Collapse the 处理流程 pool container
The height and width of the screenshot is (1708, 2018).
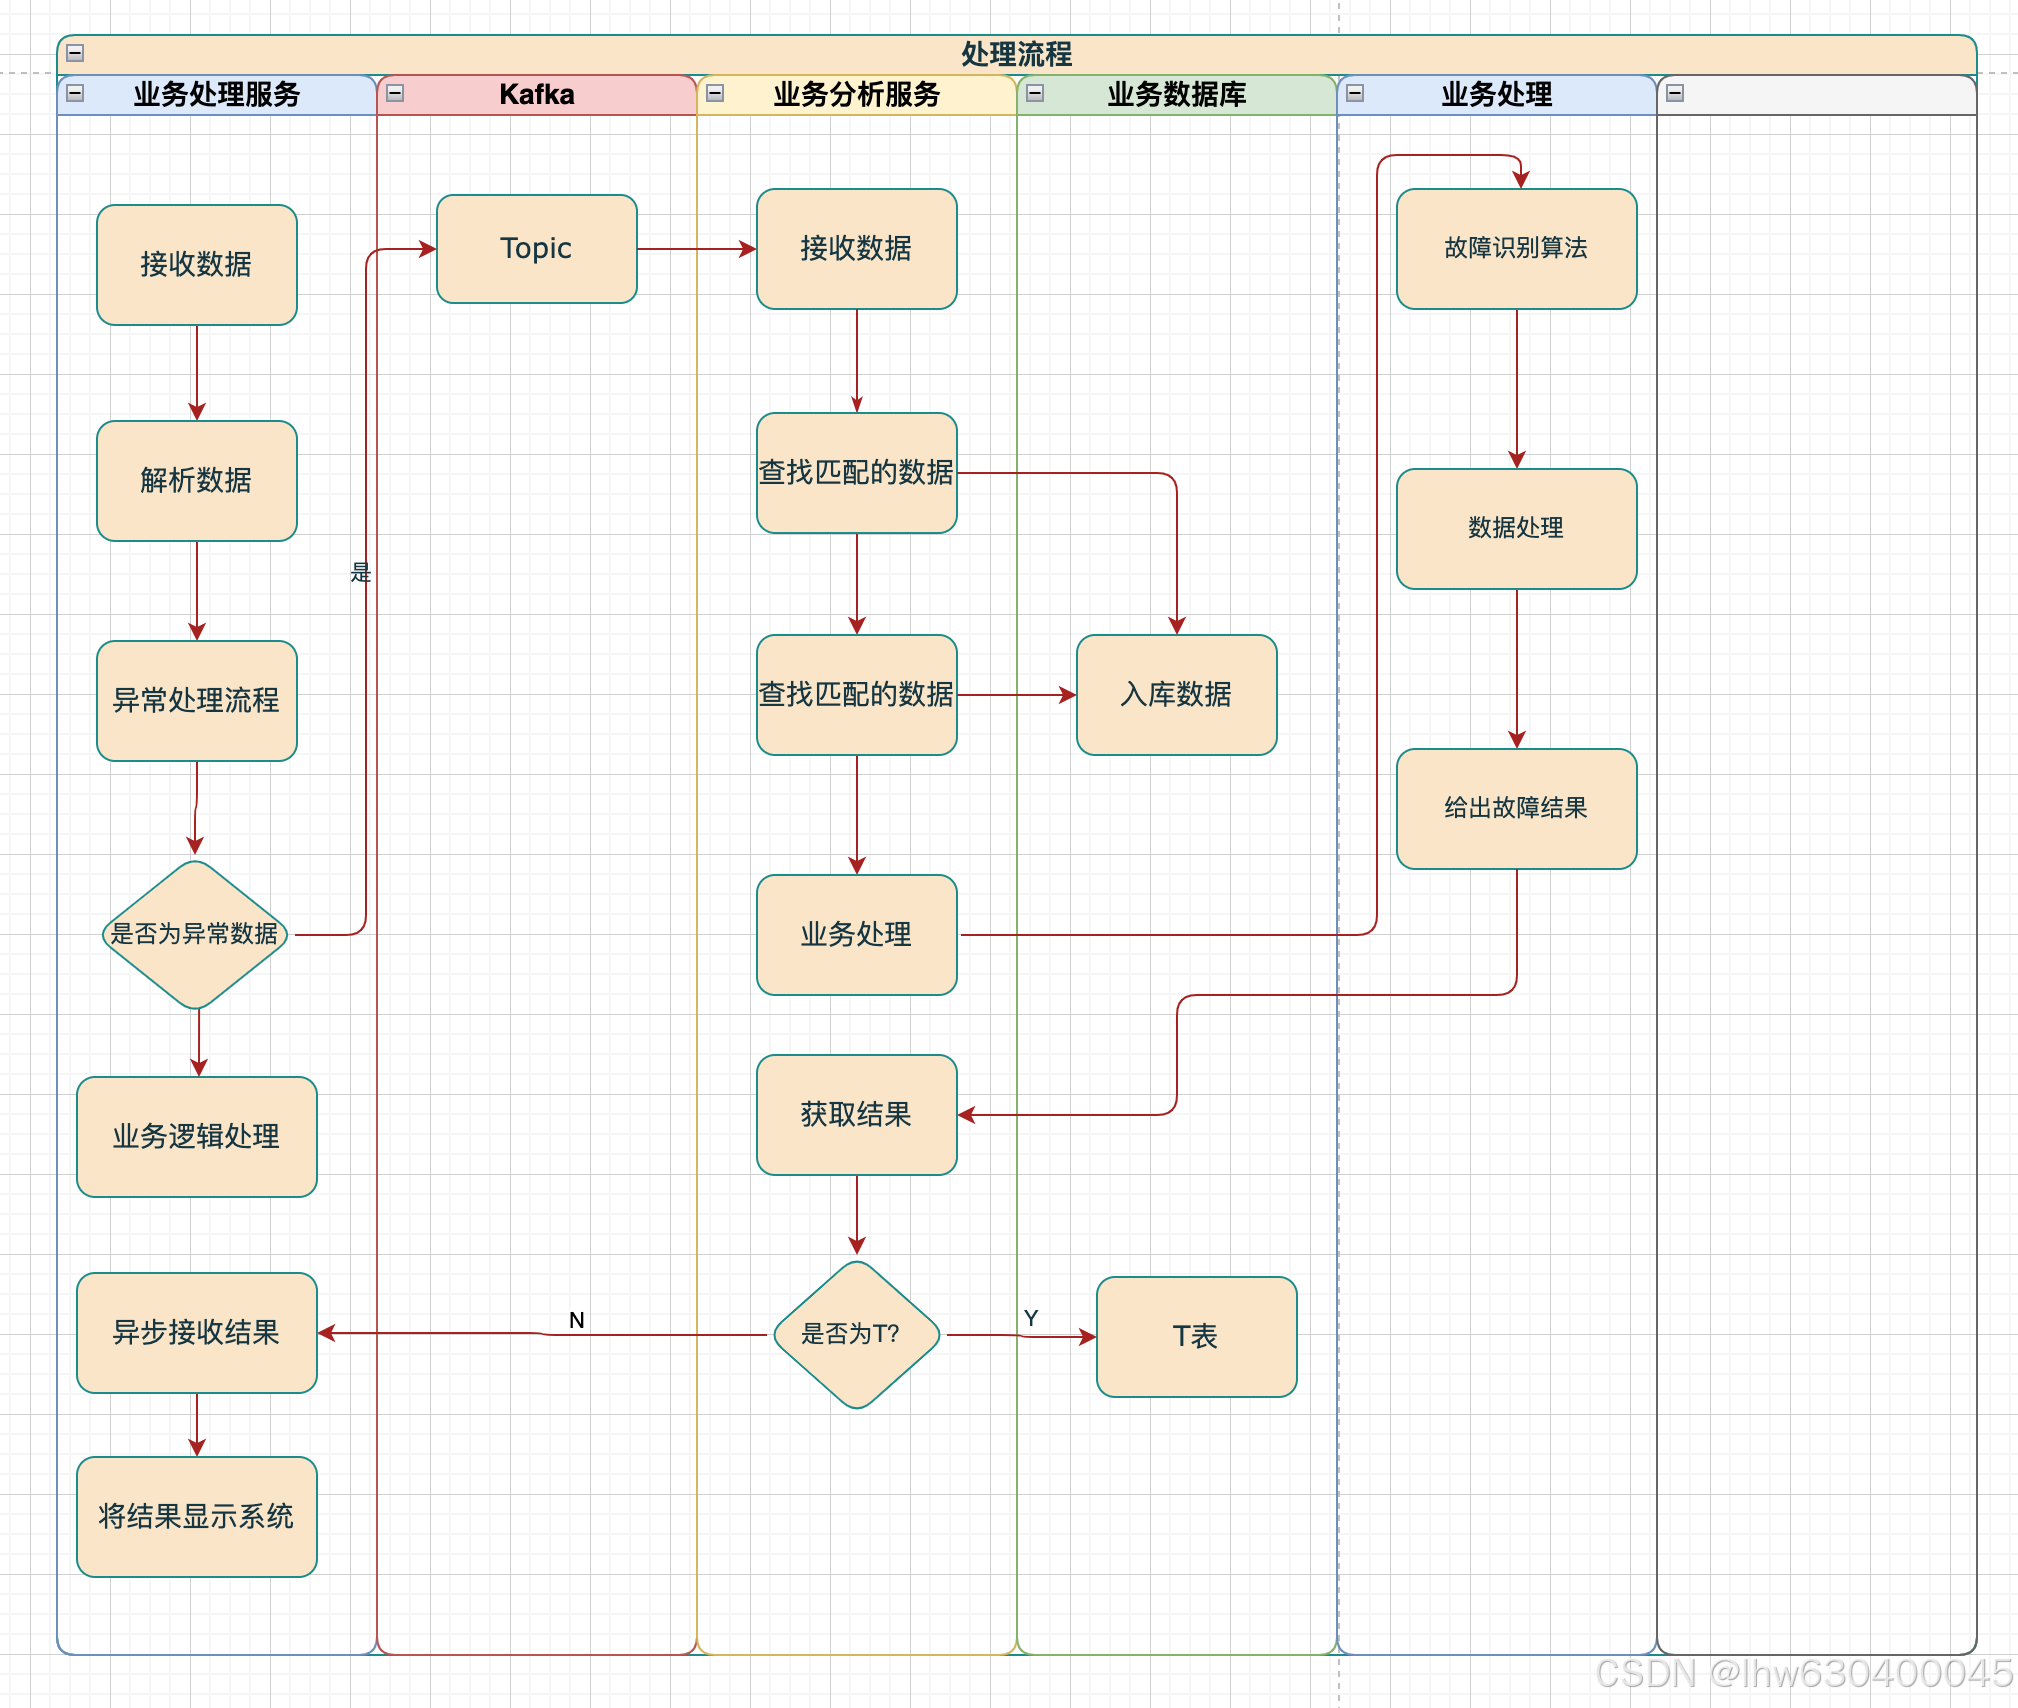(75, 53)
